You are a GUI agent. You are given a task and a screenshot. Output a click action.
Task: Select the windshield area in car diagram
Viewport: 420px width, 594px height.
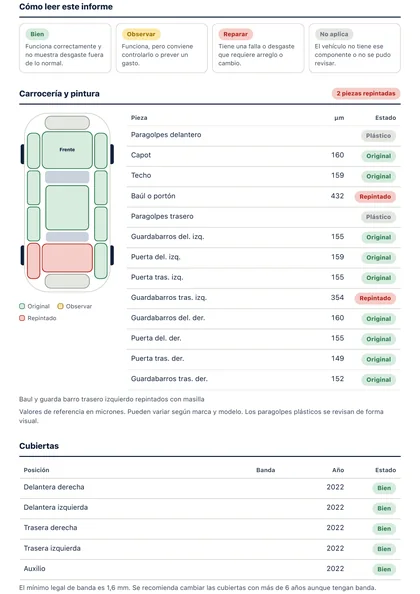(x=67, y=177)
